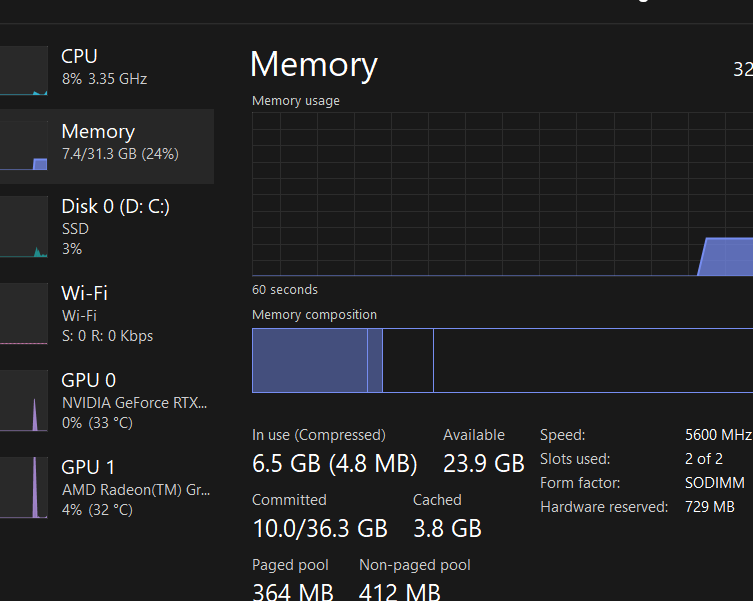Viewport: 753px width, 601px height.
Task: Click the GPU 1 mini utilization graph
Action: click(23, 488)
